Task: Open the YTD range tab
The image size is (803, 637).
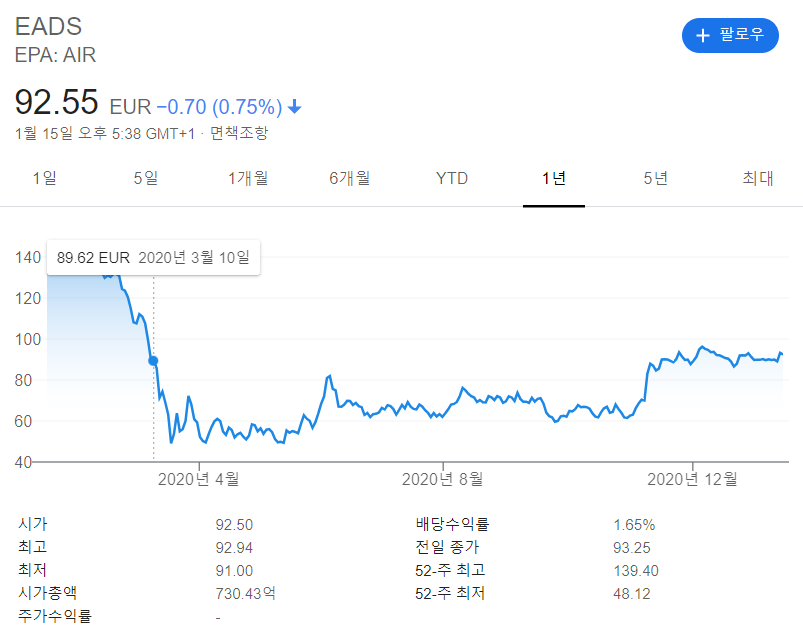Action: [x=452, y=178]
